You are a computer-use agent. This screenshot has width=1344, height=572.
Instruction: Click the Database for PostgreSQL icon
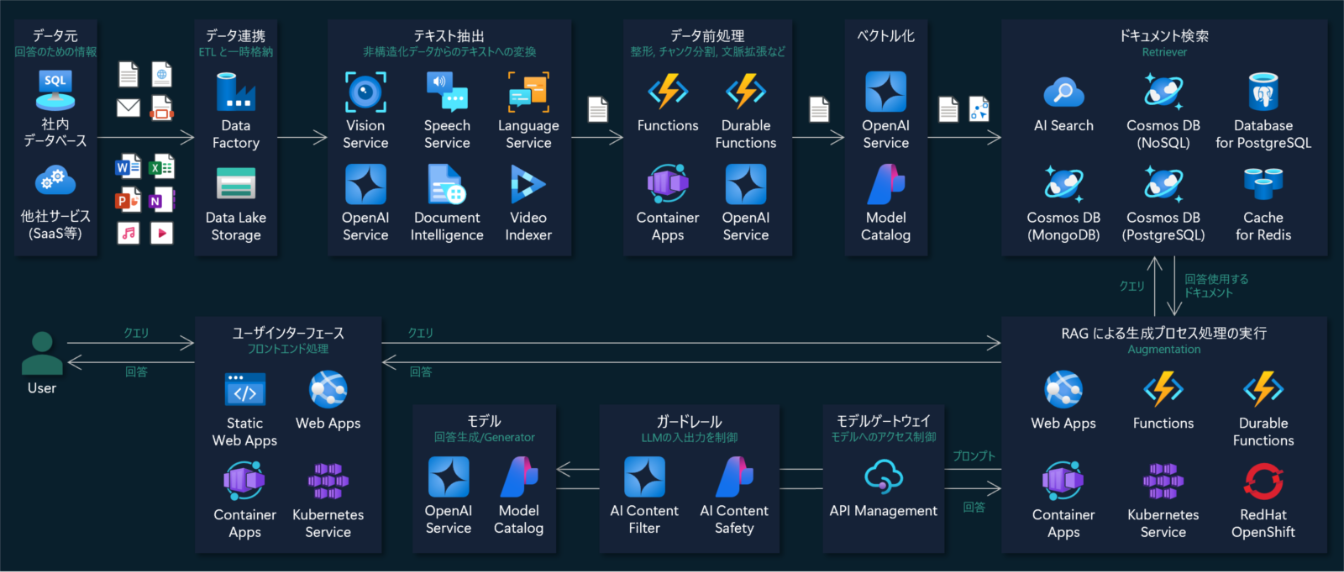click(x=1264, y=91)
